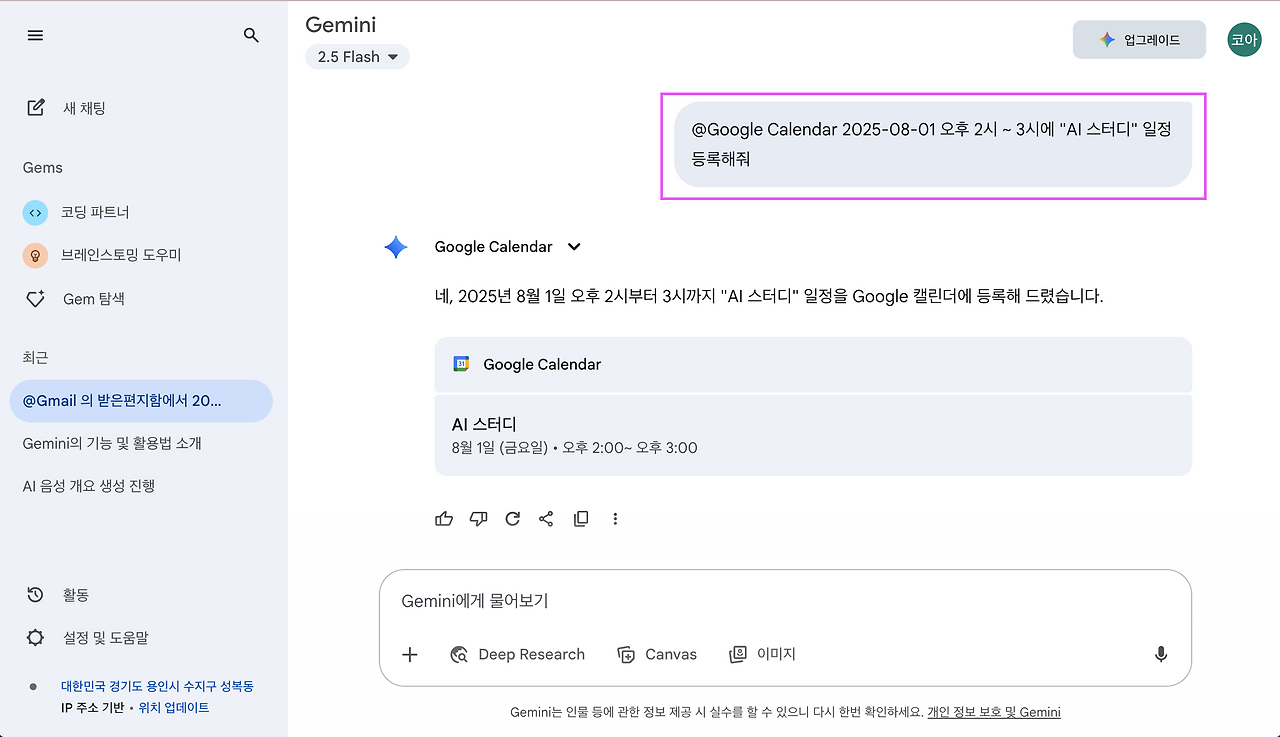The image size is (1280, 737).
Task: Click the 설정 및 도움말 gear icon
Action: (36, 637)
